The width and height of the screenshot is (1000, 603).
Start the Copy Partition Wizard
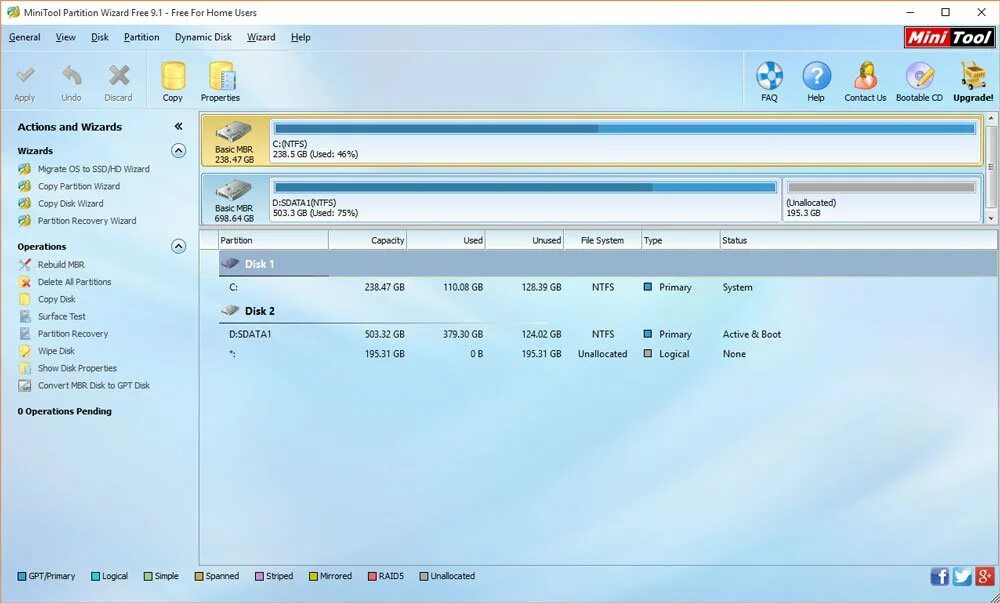(x=78, y=186)
